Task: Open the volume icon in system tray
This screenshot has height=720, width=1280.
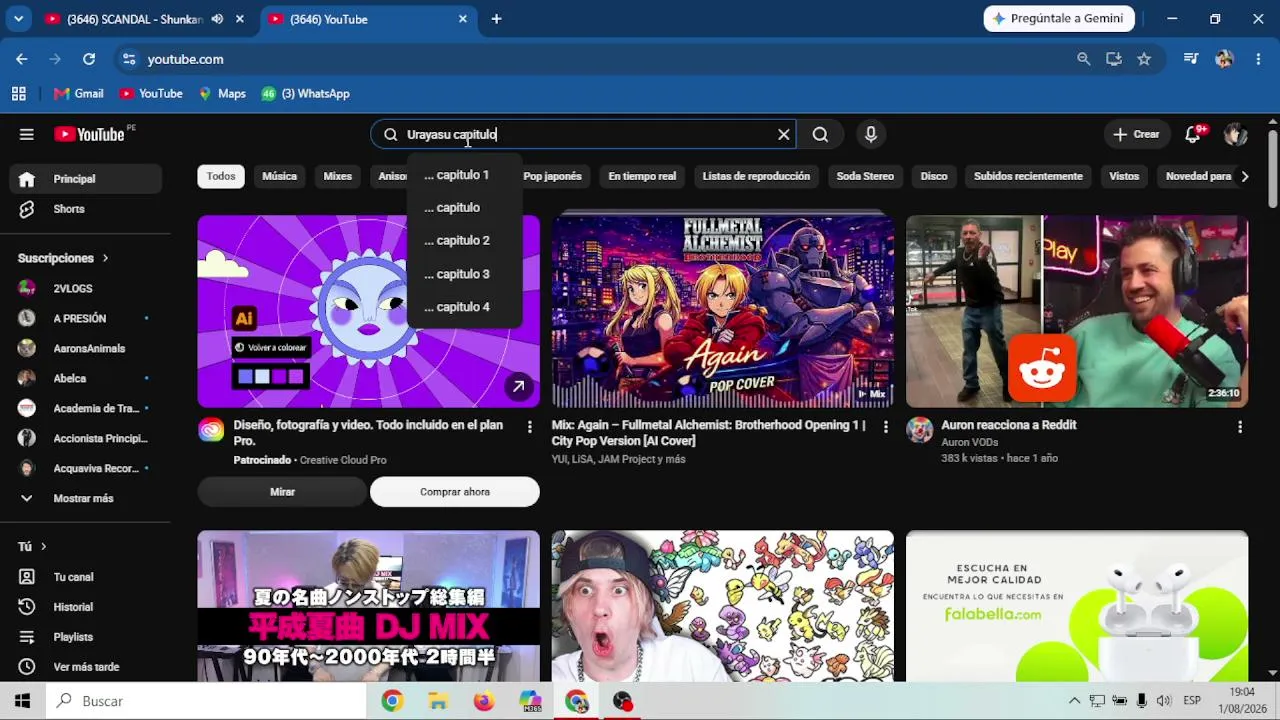Action: pos(1163,701)
